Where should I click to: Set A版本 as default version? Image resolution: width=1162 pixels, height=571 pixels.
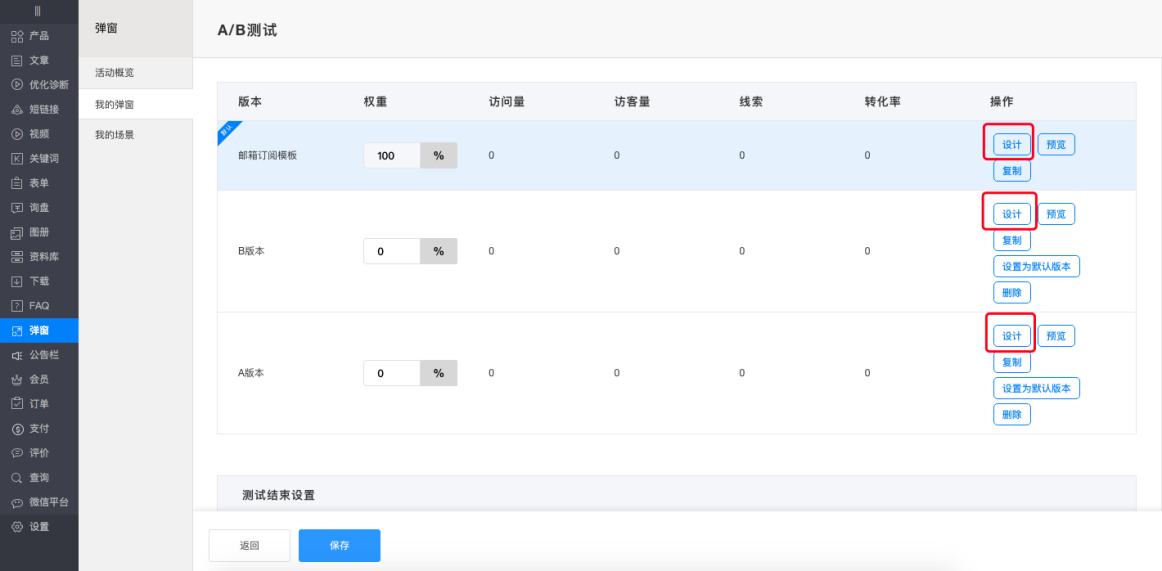[x=1036, y=388]
